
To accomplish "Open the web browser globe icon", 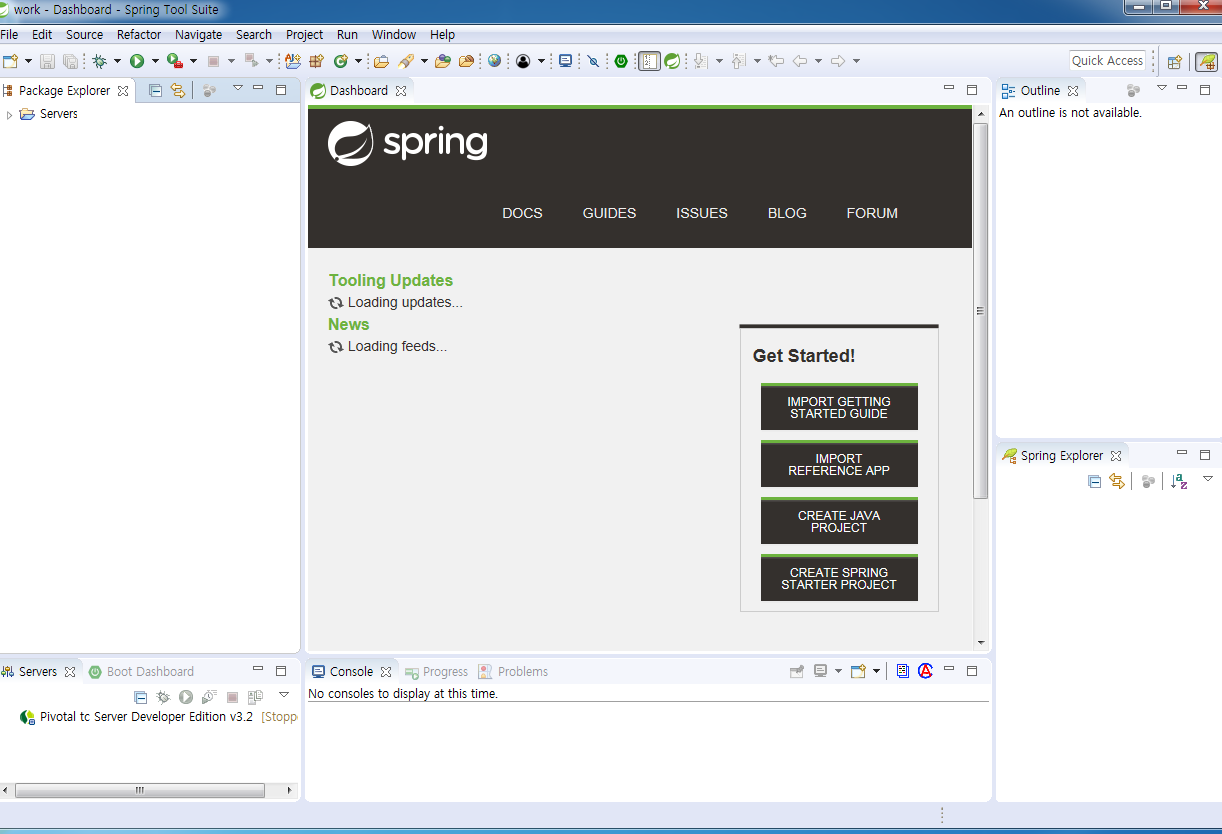I will [494, 61].
